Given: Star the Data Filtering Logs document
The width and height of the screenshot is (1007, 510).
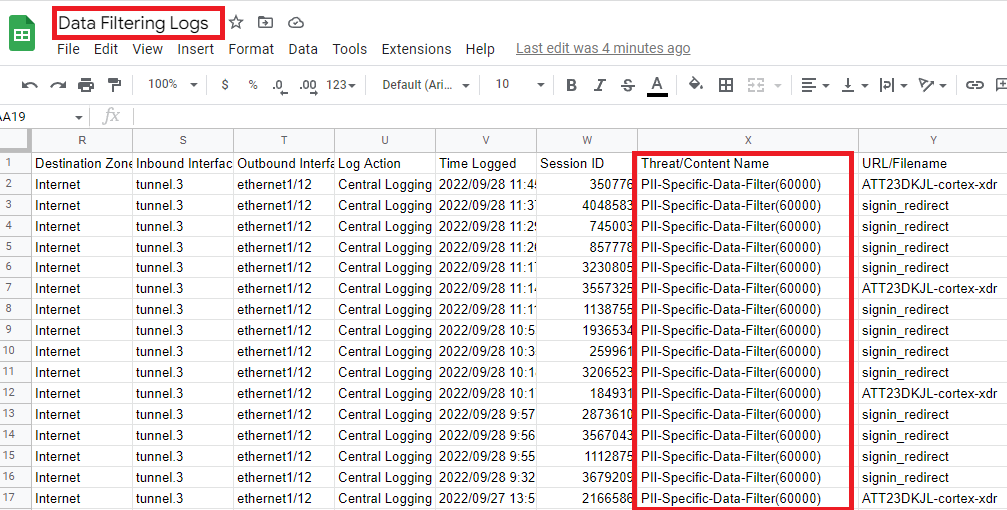Looking at the screenshot, I should click(x=236, y=22).
